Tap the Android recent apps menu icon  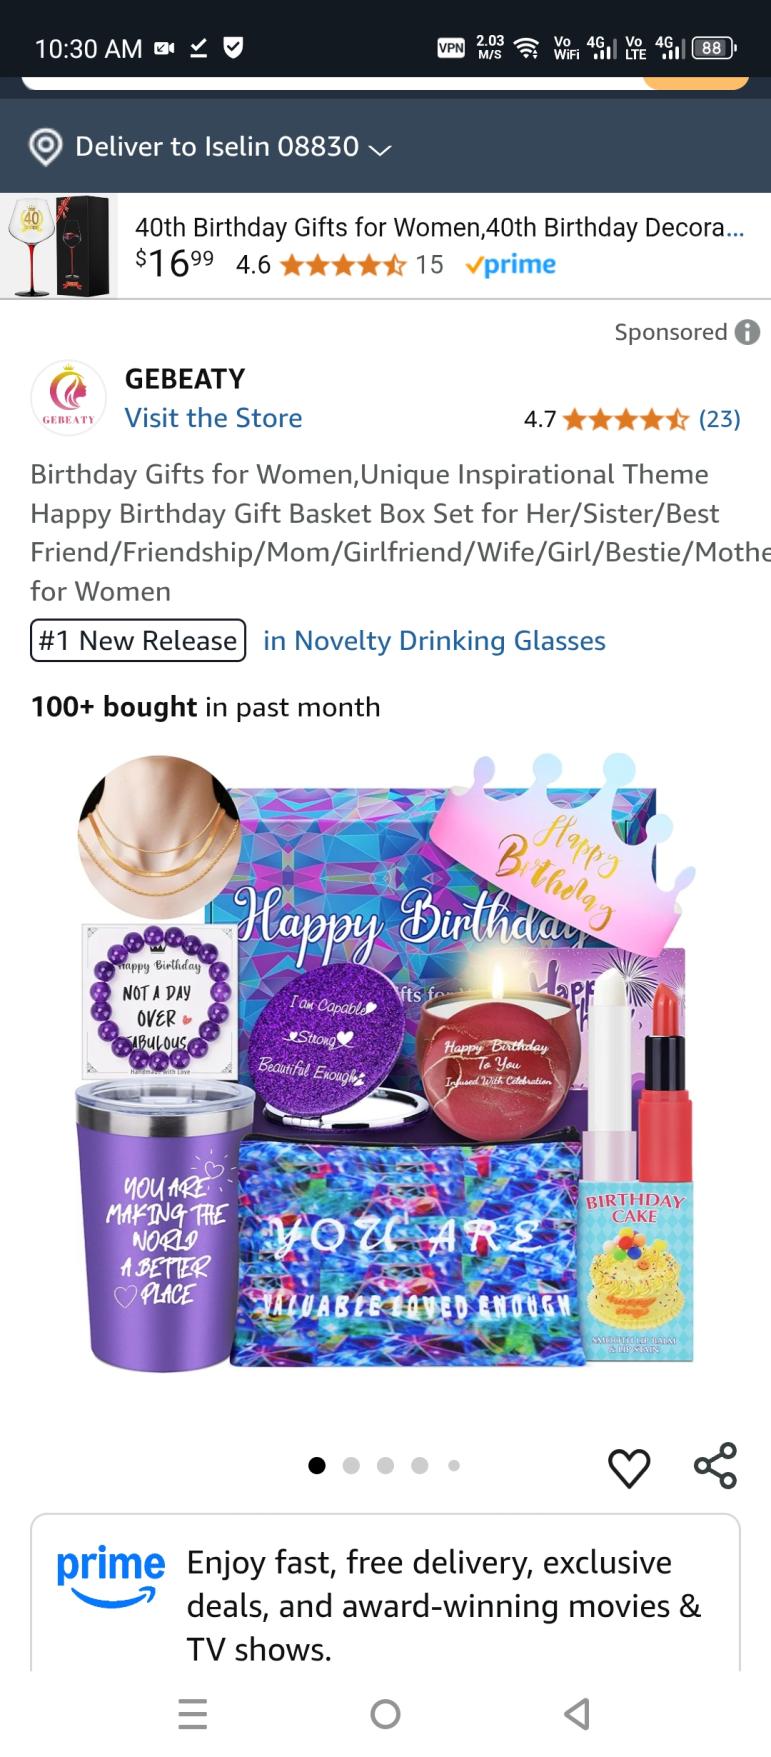point(192,1714)
